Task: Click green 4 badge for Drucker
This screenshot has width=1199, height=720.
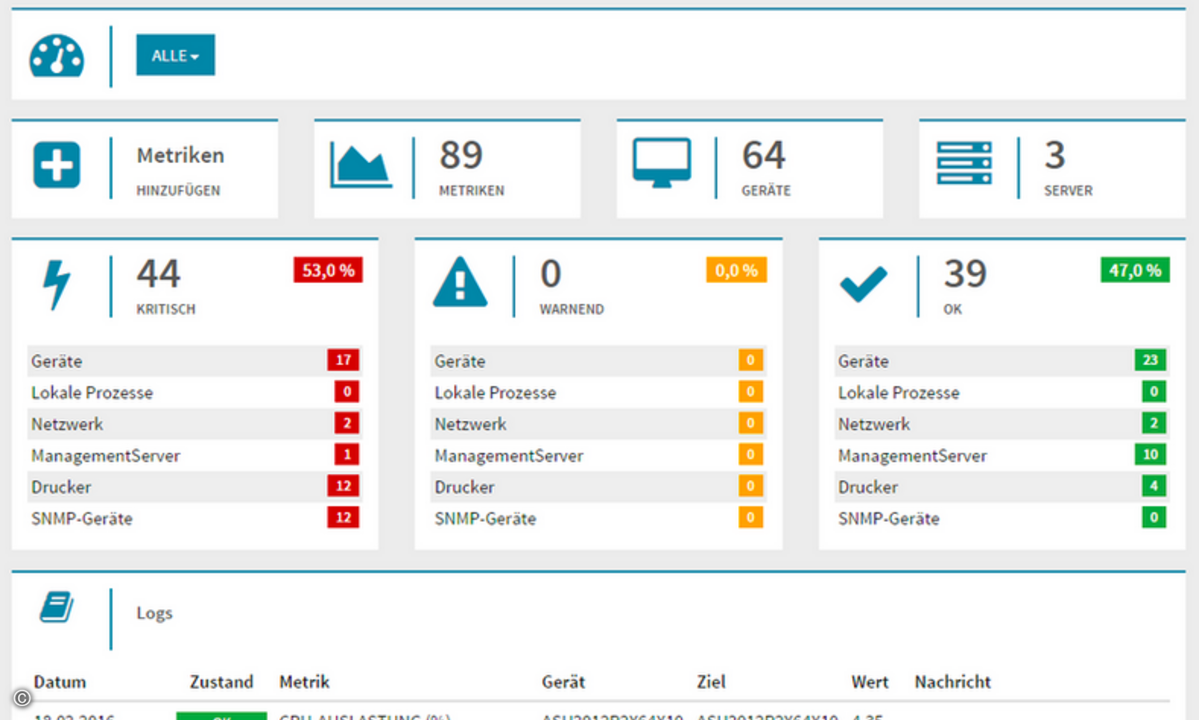Action: pos(1154,485)
